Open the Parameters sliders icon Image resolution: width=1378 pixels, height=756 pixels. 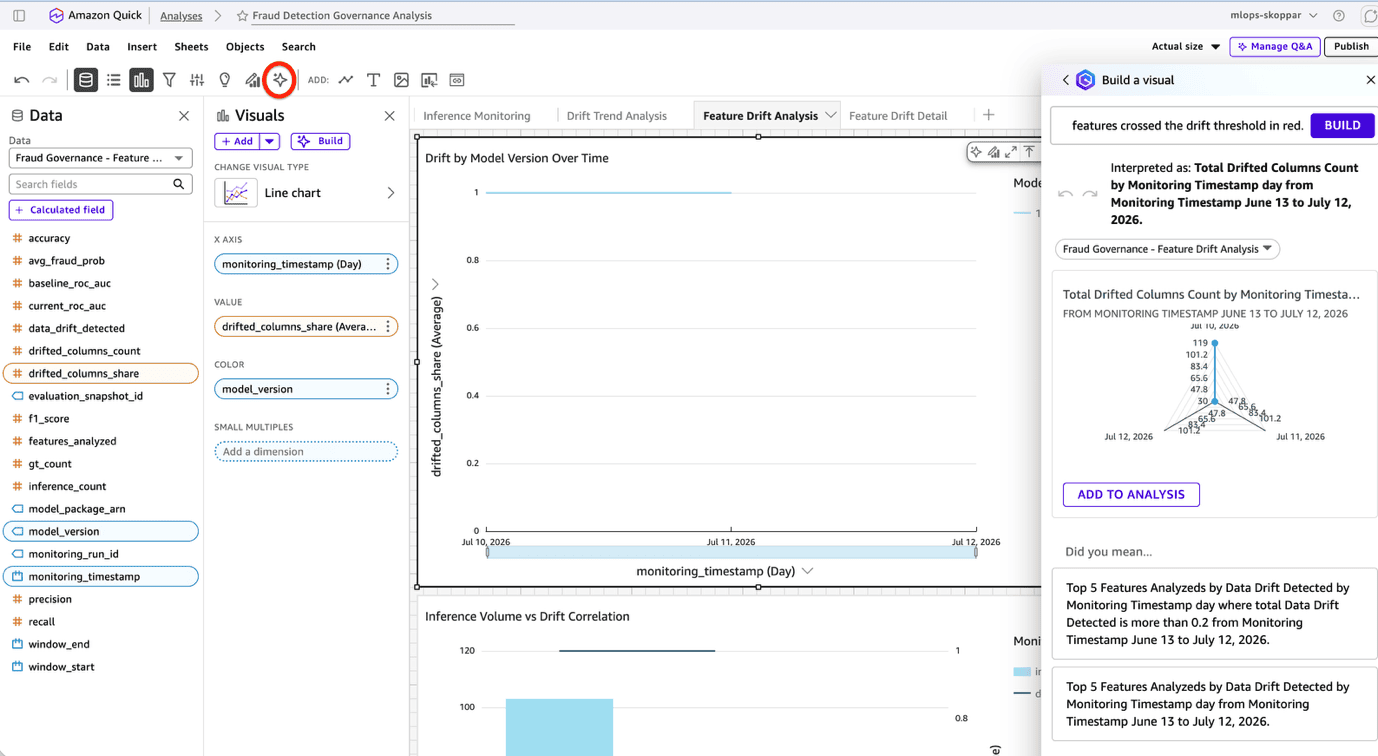197,80
